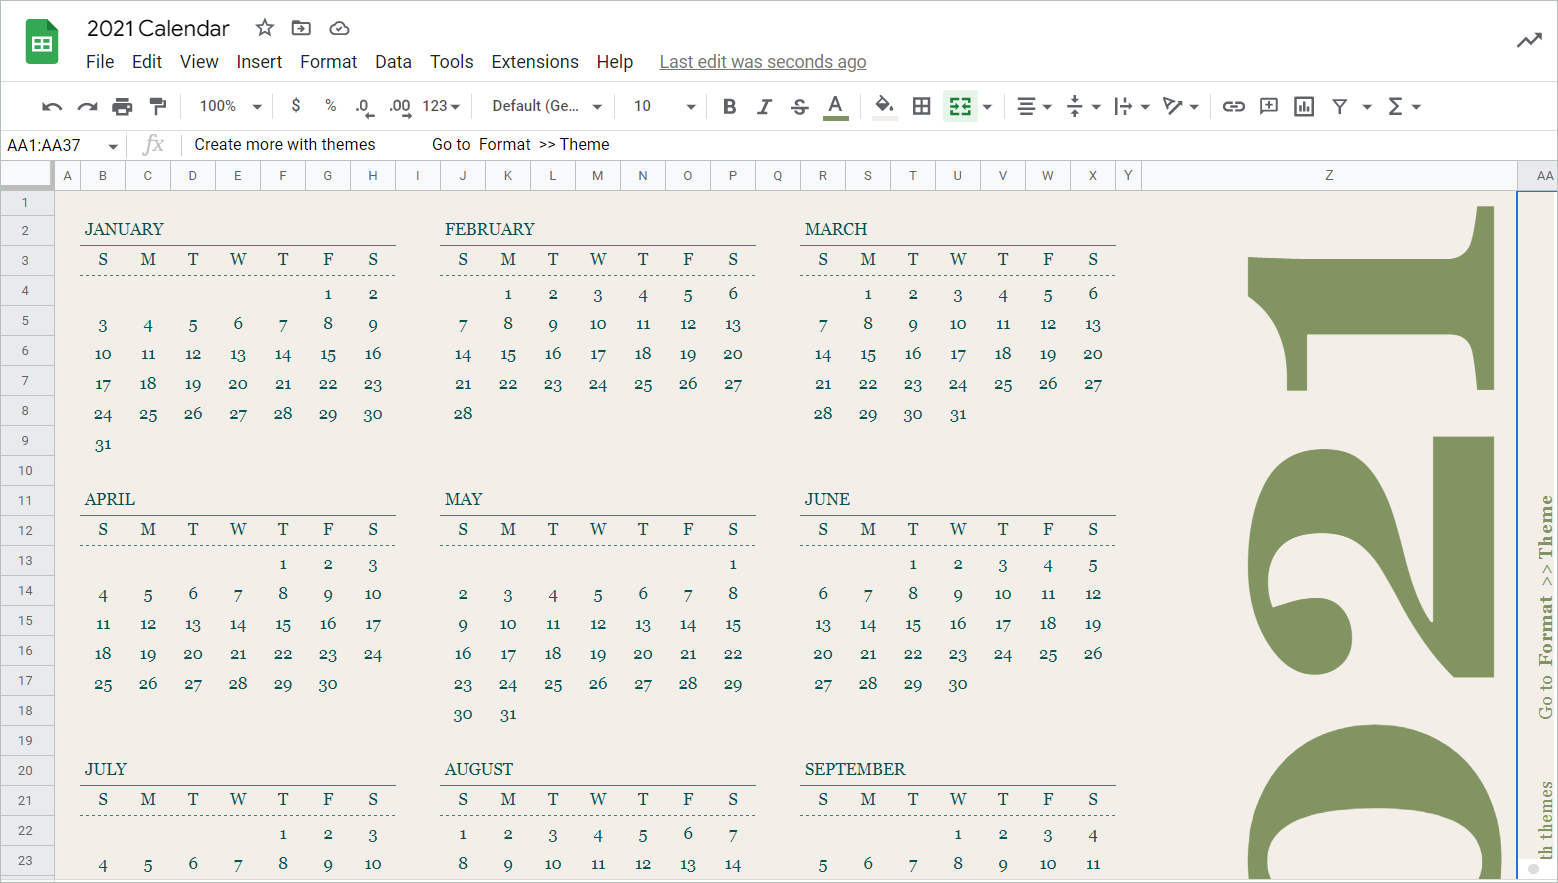Expand the merge cells options arrow
This screenshot has width=1558, height=883.
tap(987, 105)
